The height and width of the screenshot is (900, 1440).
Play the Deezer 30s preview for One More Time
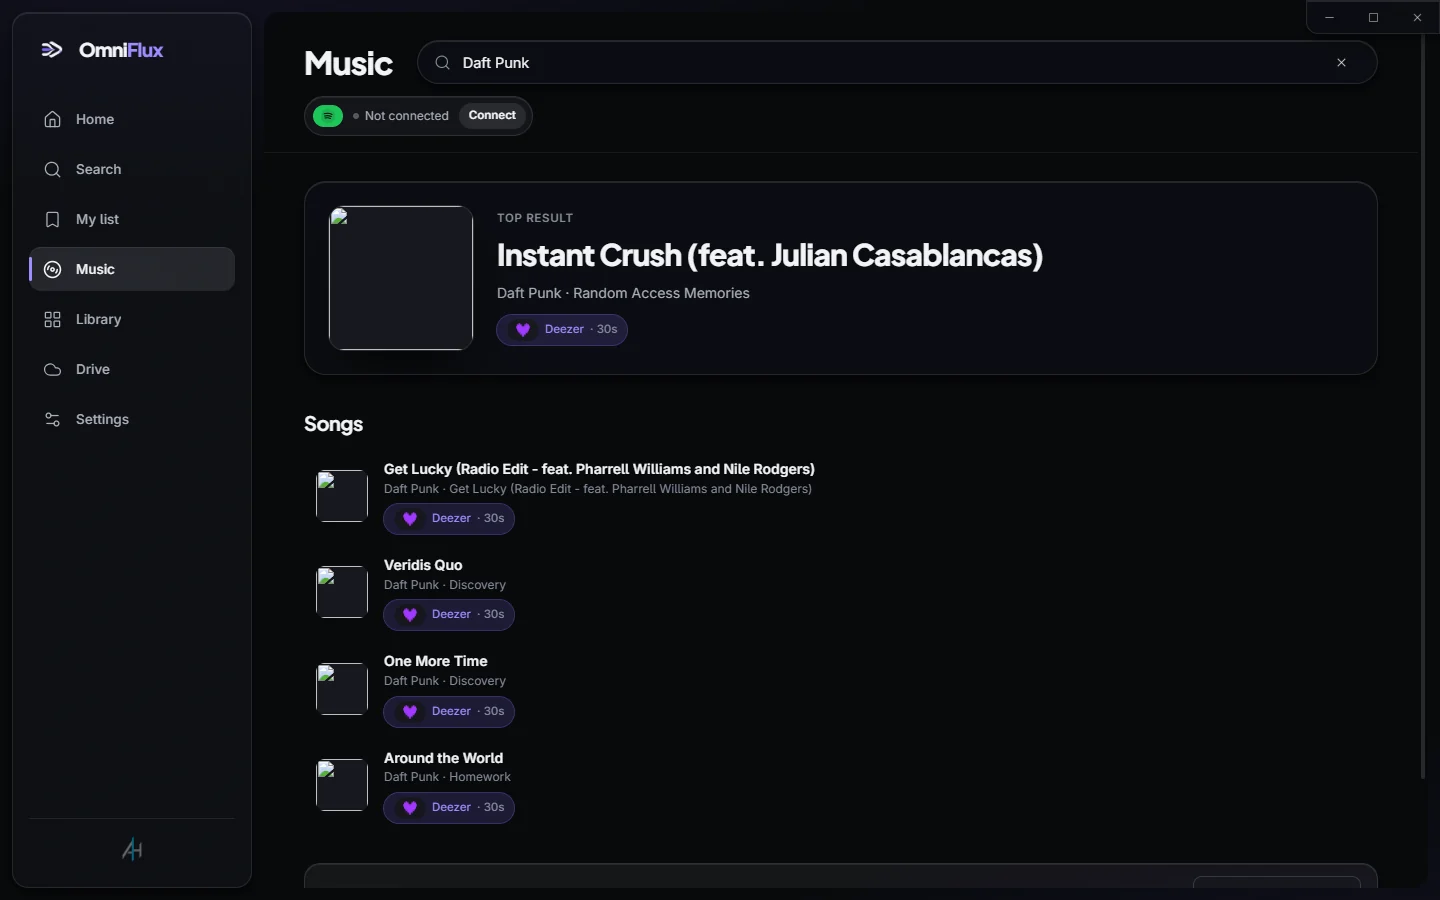click(x=449, y=712)
